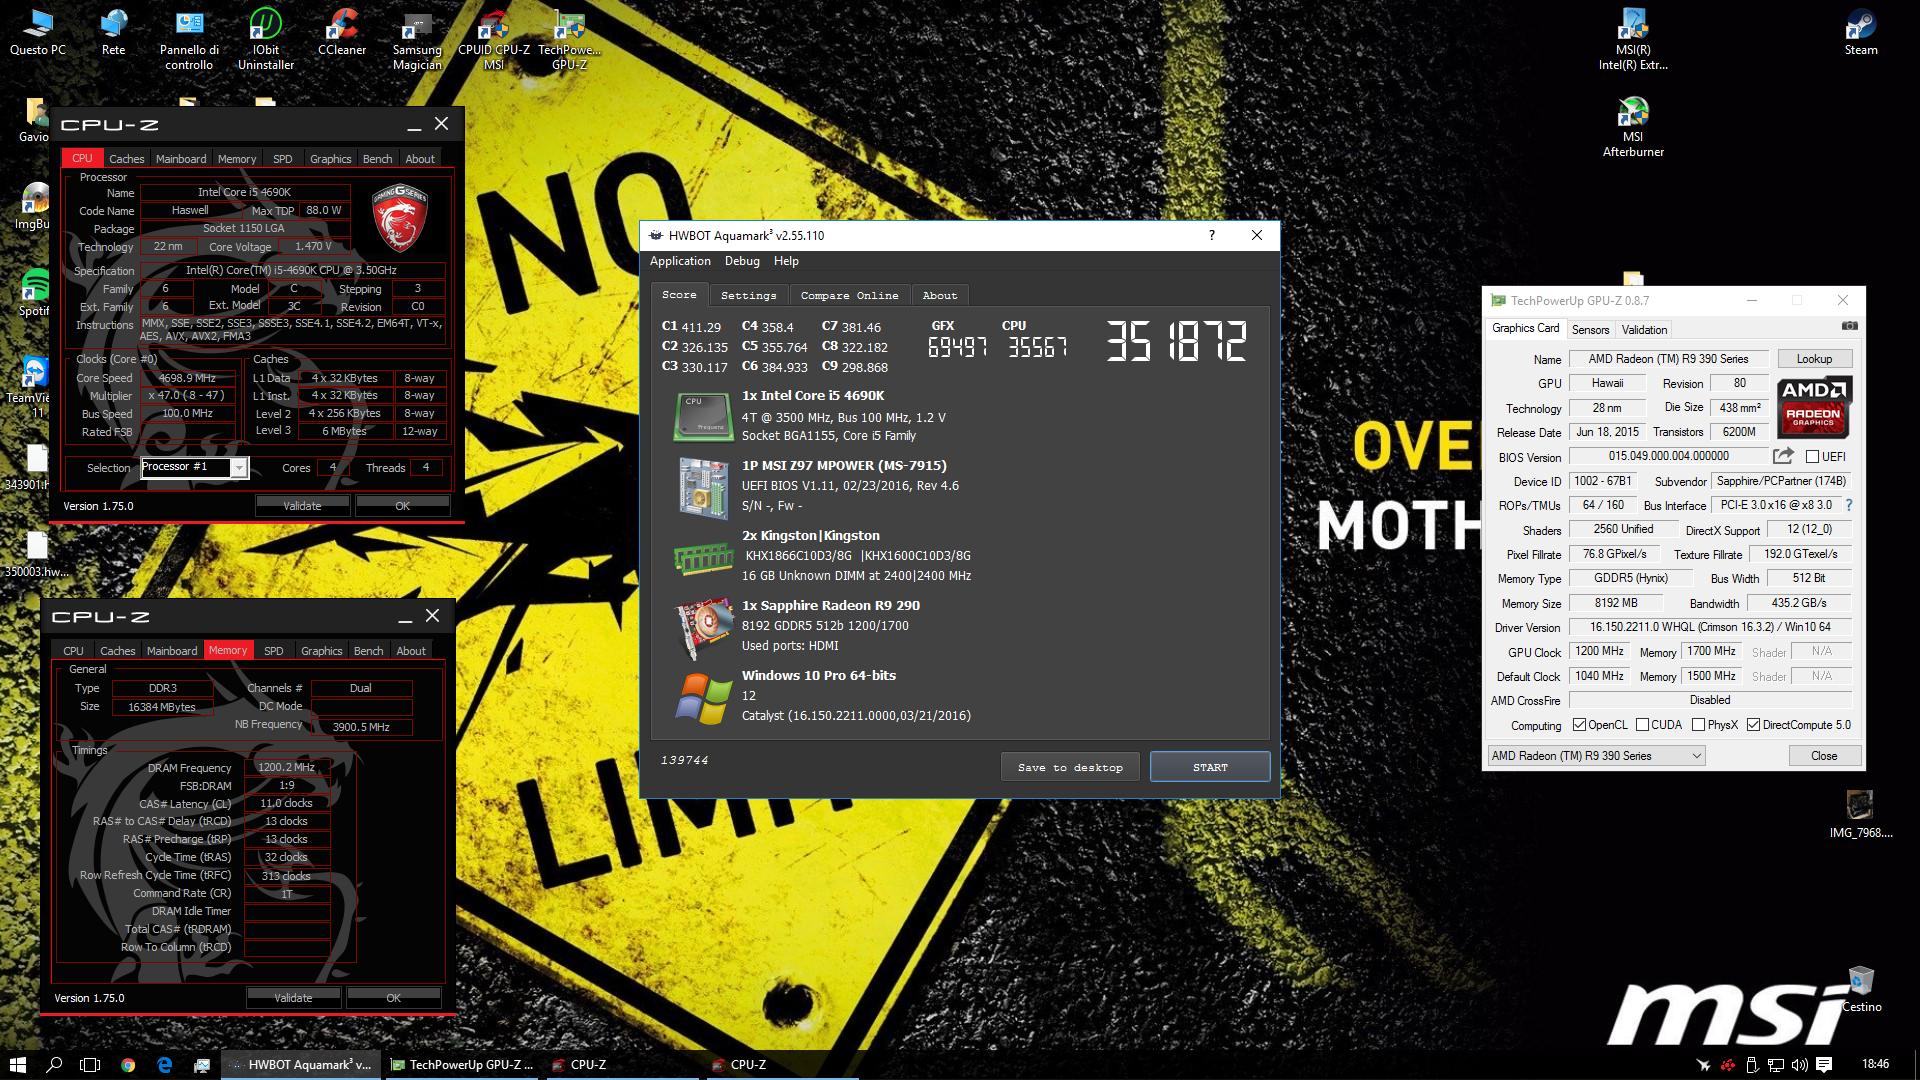Launch IObit Uninstaller from desktop
The image size is (1920, 1080).
266,40
